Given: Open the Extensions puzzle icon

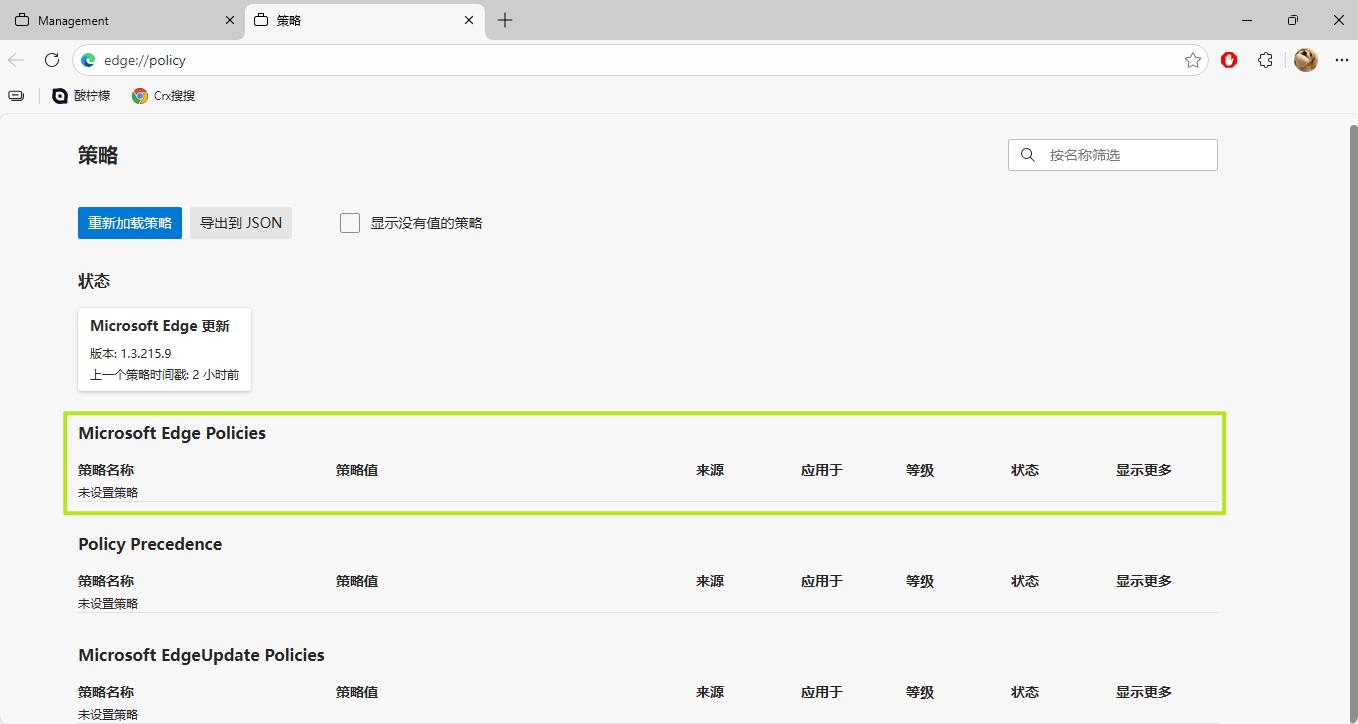Looking at the screenshot, I should pos(1265,60).
